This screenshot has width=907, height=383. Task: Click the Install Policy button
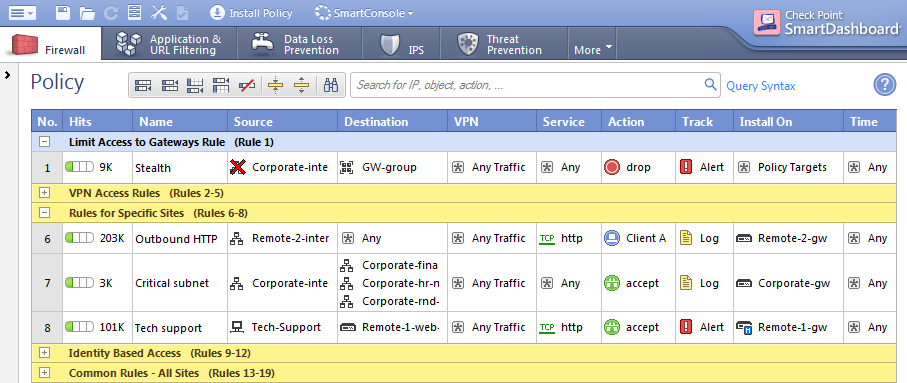[x=251, y=13]
